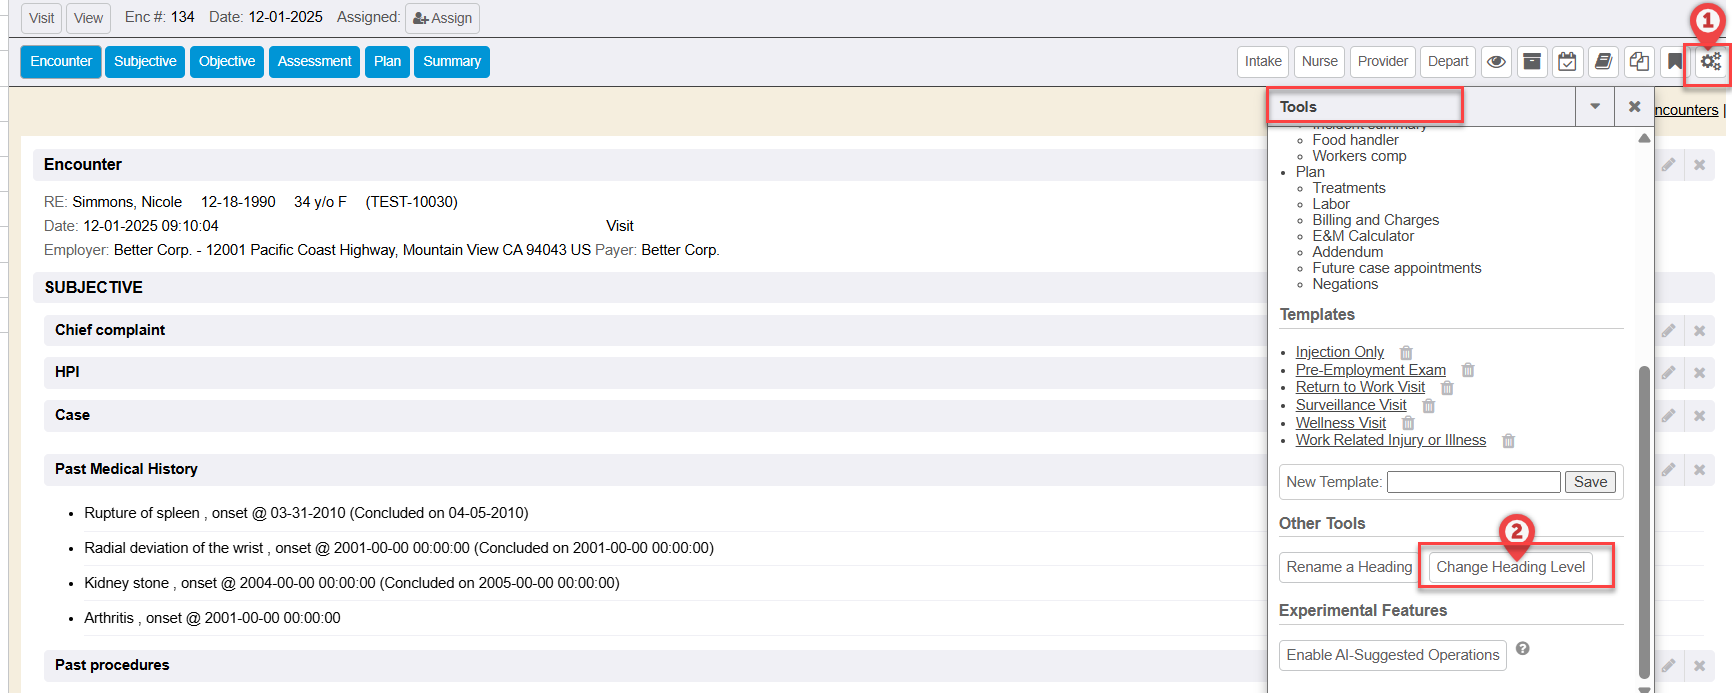The width and height of the screenshot is (1732, 693).
Task: Click help icon next to AI-Suggested Operations
Action: (x=1522, y=649)
